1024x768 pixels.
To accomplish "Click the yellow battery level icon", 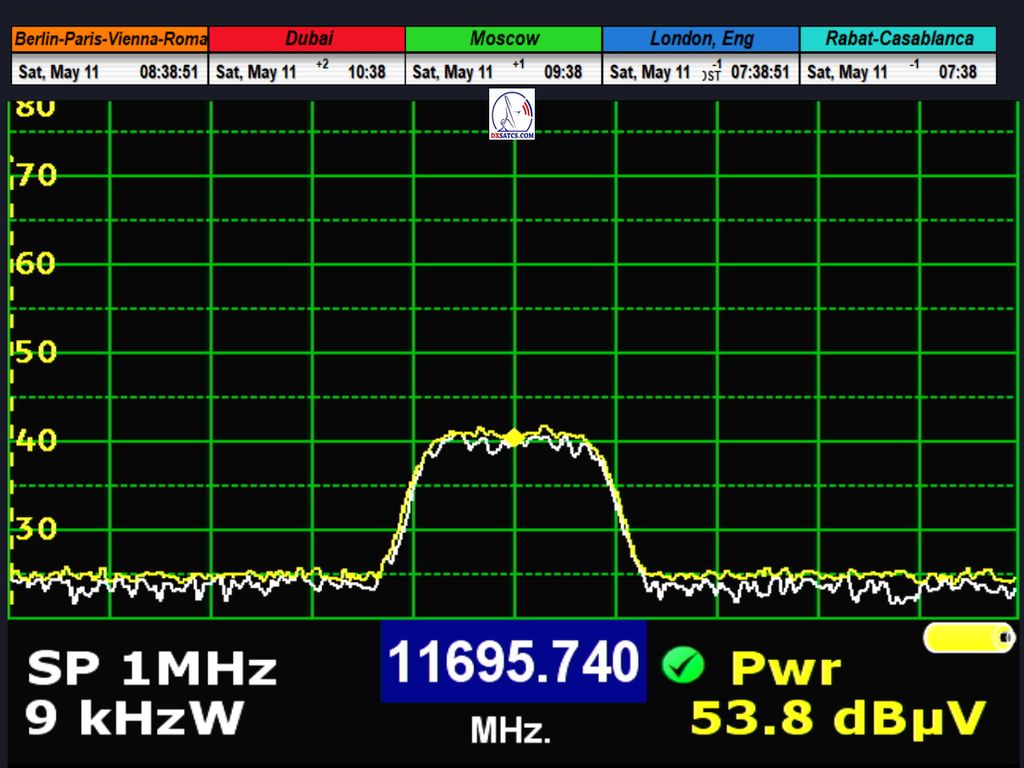I will pyautogui.click(x=968, y=637).
